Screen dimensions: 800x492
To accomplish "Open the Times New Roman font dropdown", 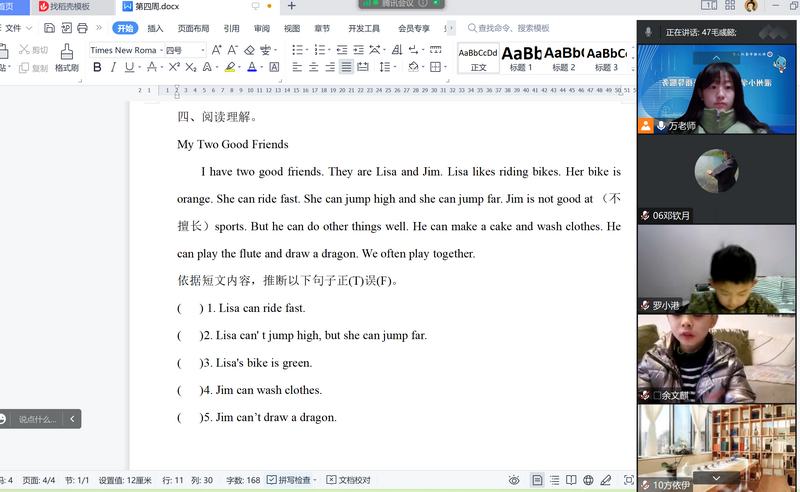I will [123, 49].
